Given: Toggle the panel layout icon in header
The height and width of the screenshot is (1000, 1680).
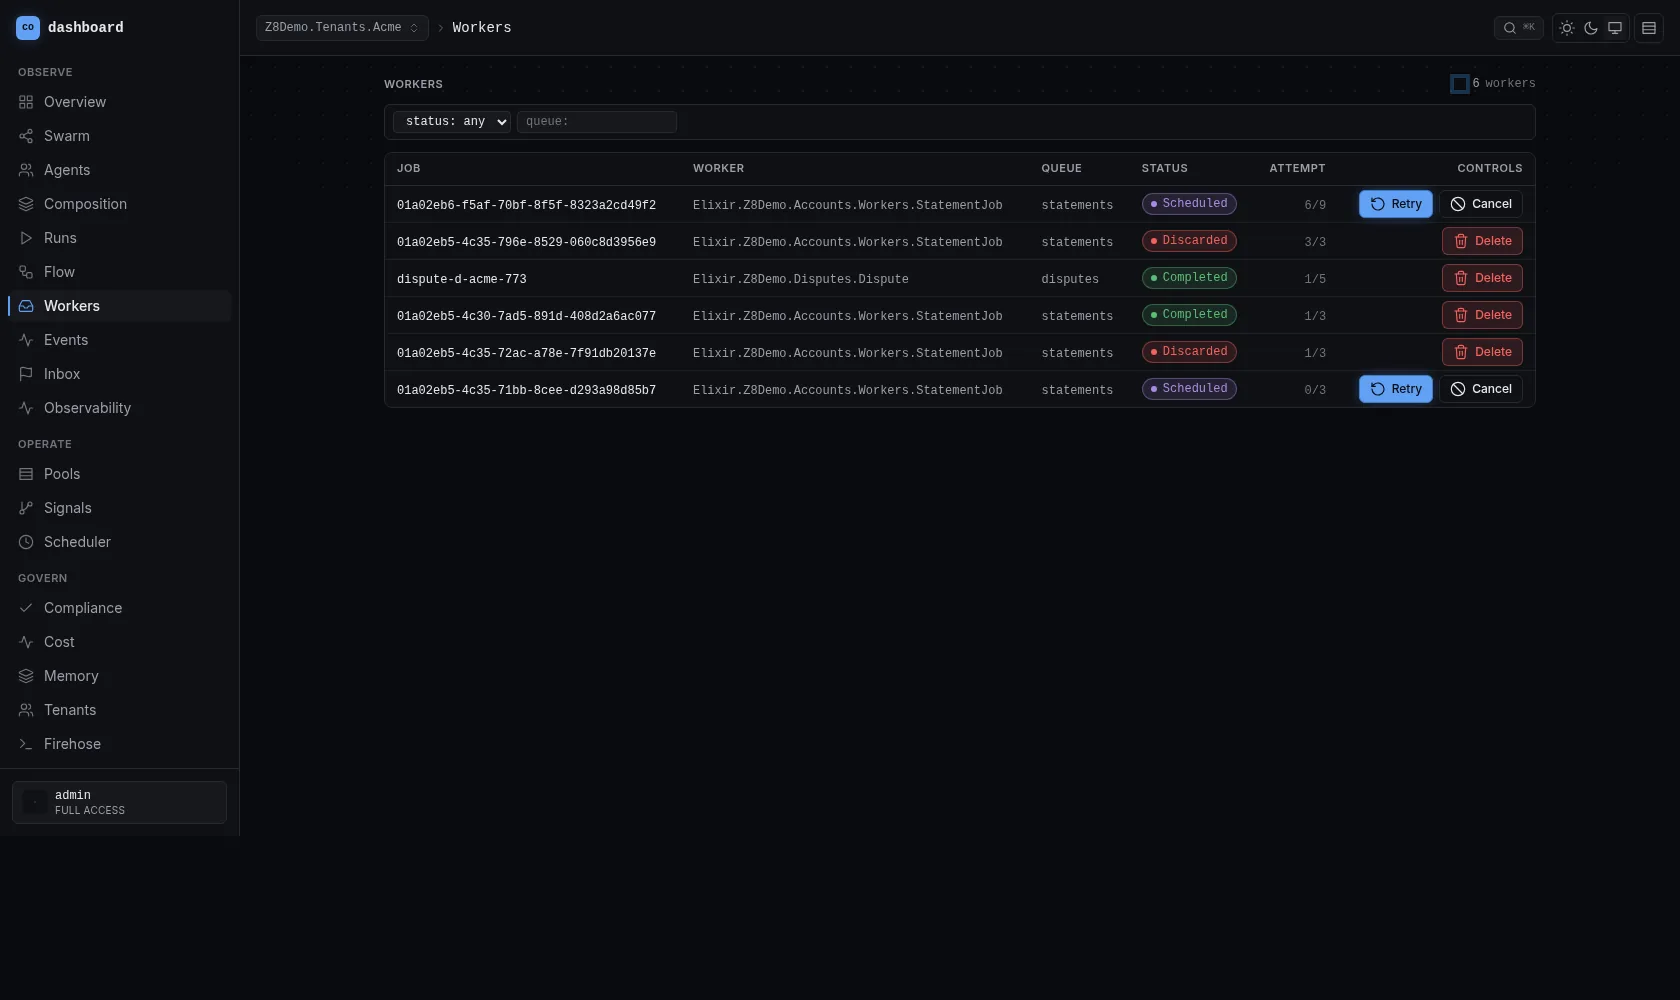Looking at the screenshot, I should pyautogui.click(x=1649, y=28).
